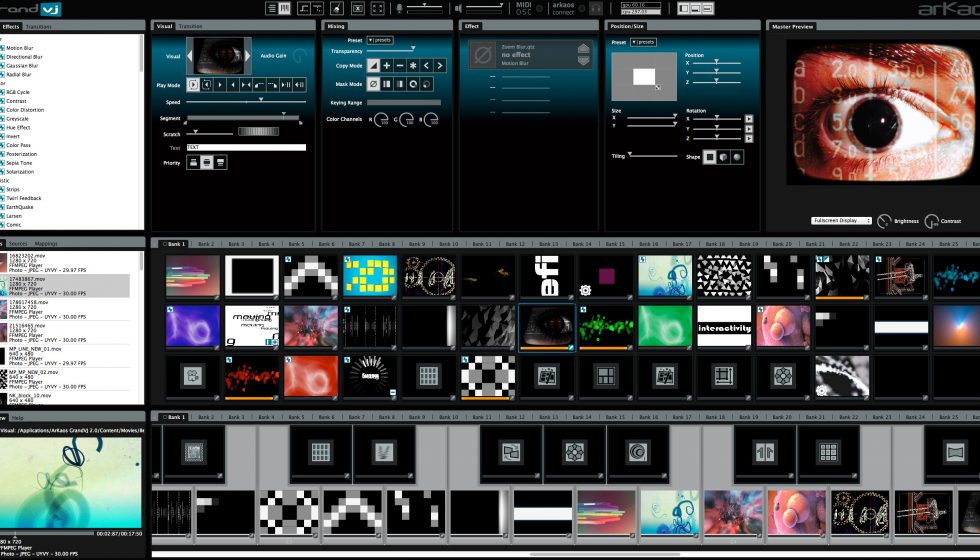Click the Tiling slider
The width and height of the screenshot is (980, 560).
pos(652,155)
